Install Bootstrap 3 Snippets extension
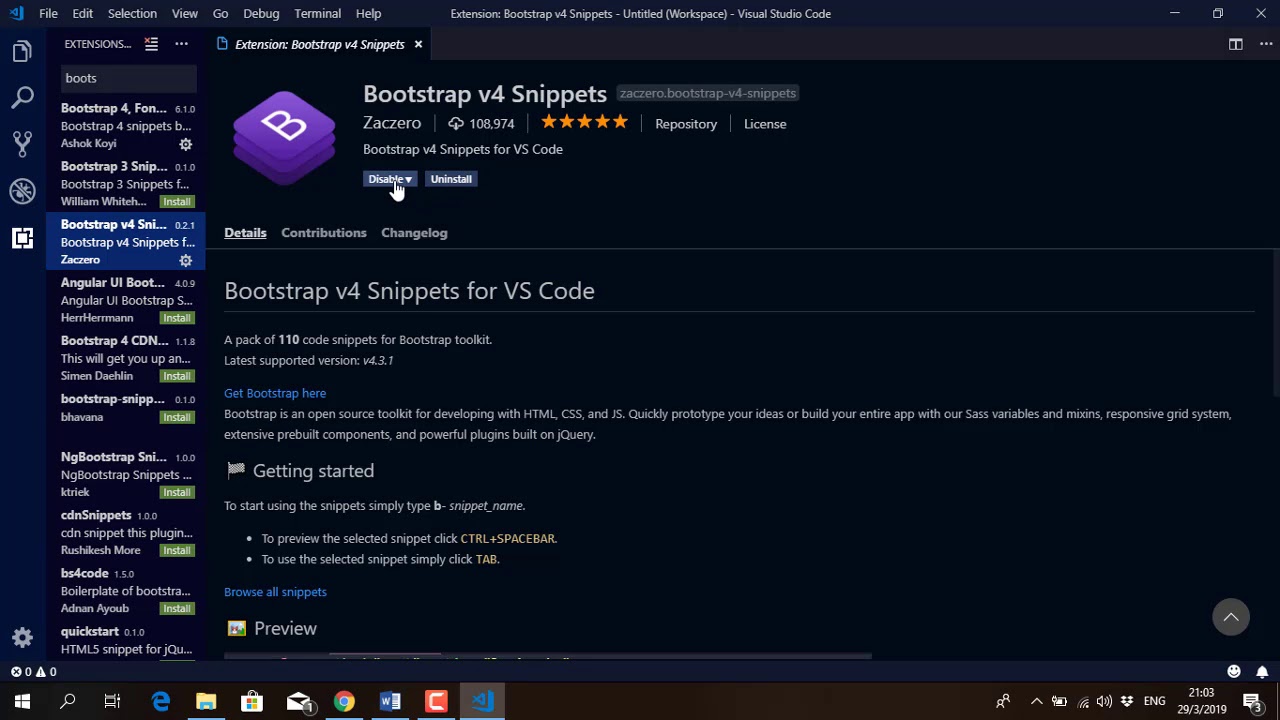 [177, 202]
